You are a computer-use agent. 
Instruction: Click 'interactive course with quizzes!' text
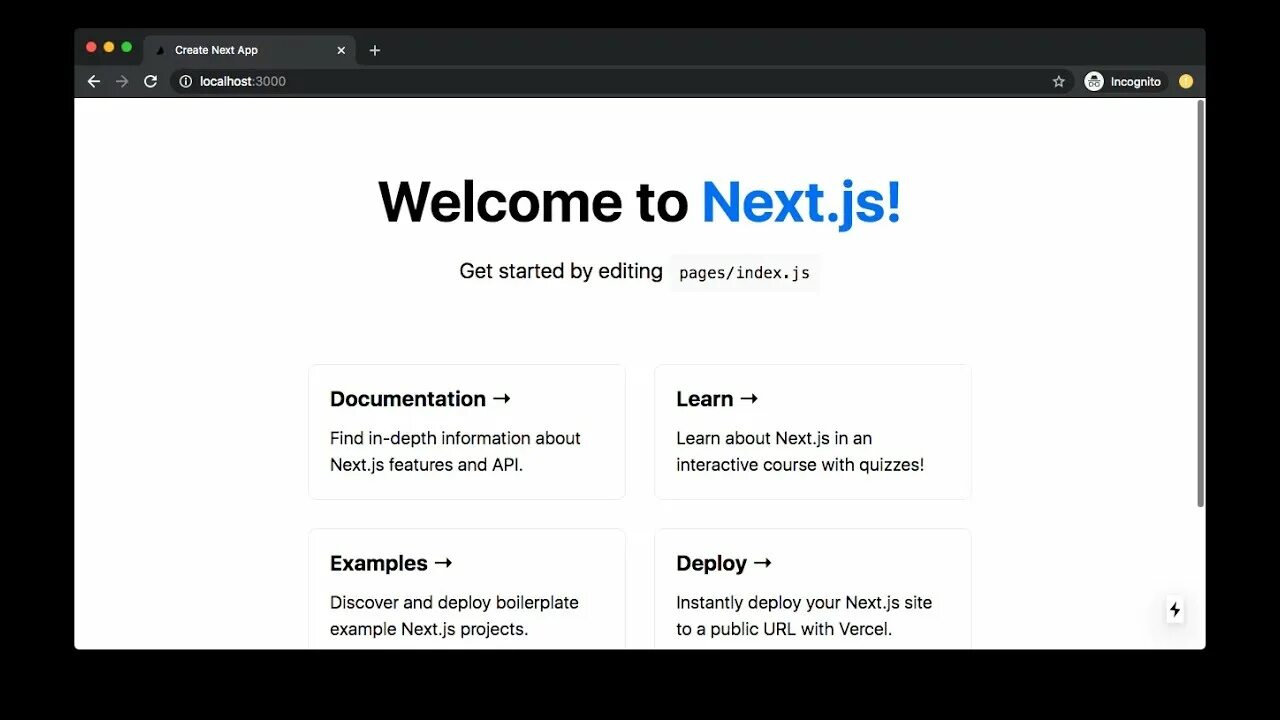tap(800, 465)
